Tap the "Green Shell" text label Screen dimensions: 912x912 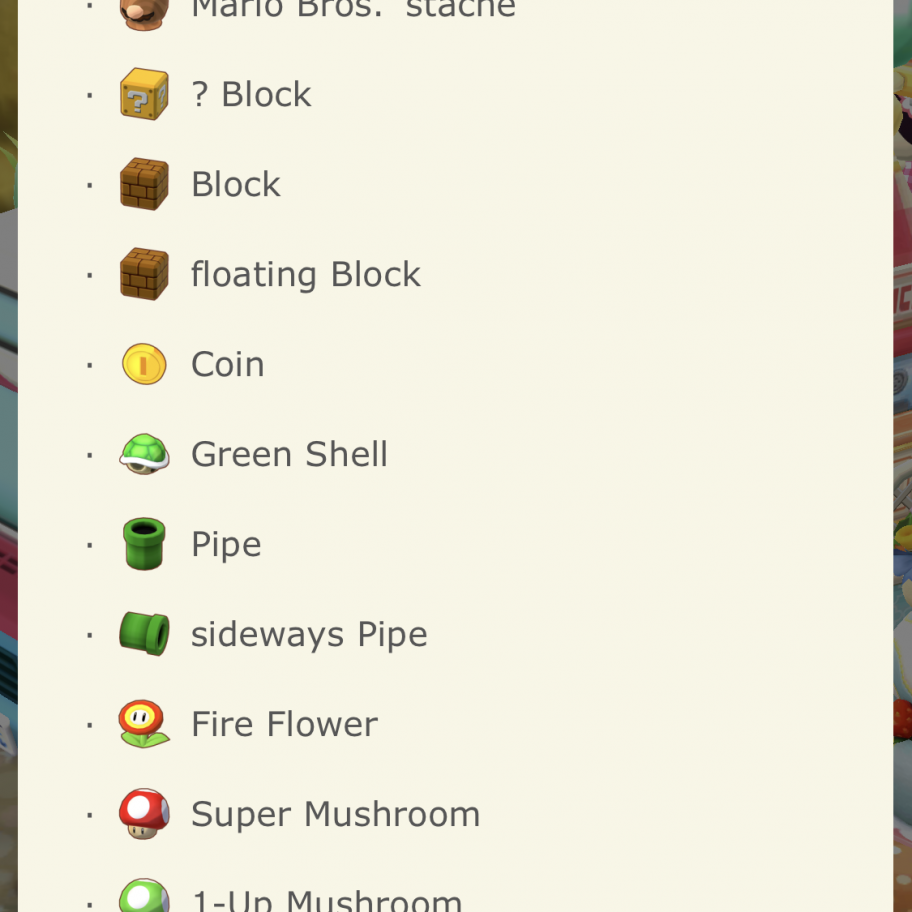289,454
